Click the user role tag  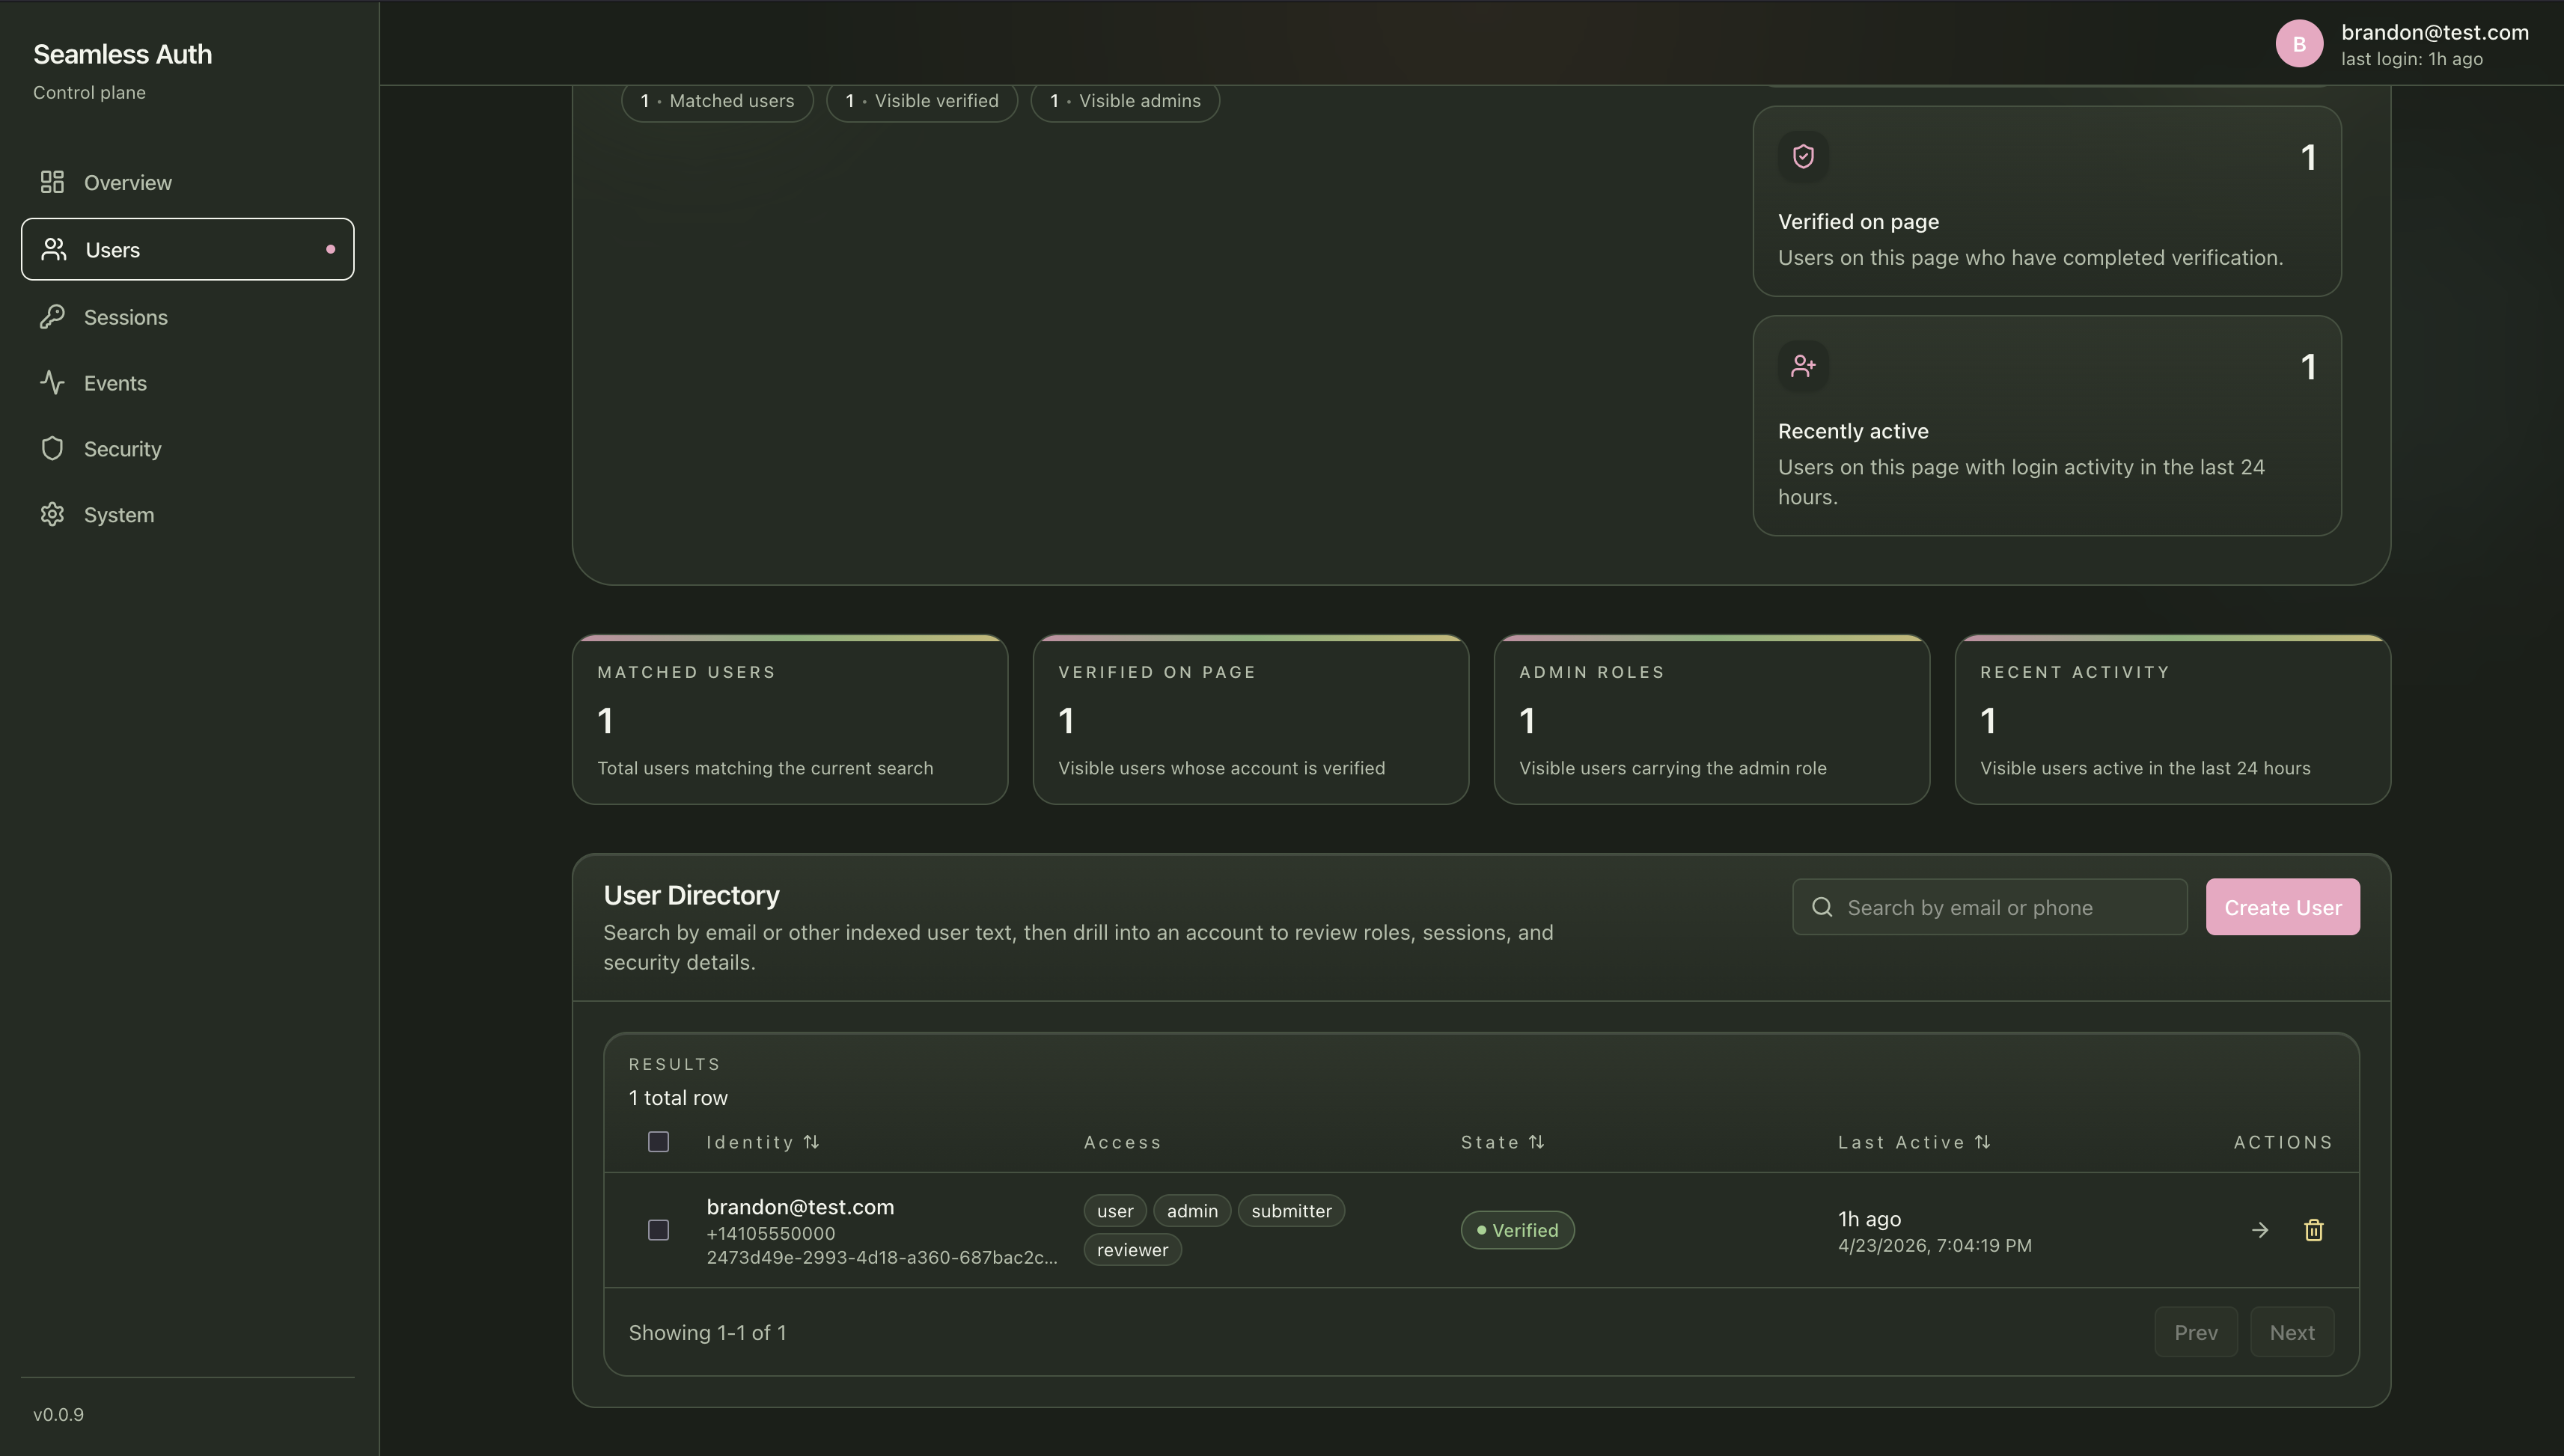tap(1115, 1211)
